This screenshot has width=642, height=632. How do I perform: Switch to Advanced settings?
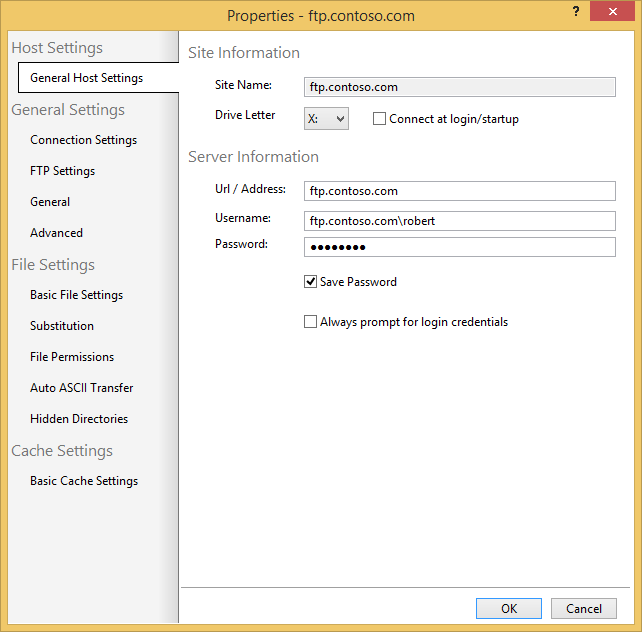click(56, 233)
